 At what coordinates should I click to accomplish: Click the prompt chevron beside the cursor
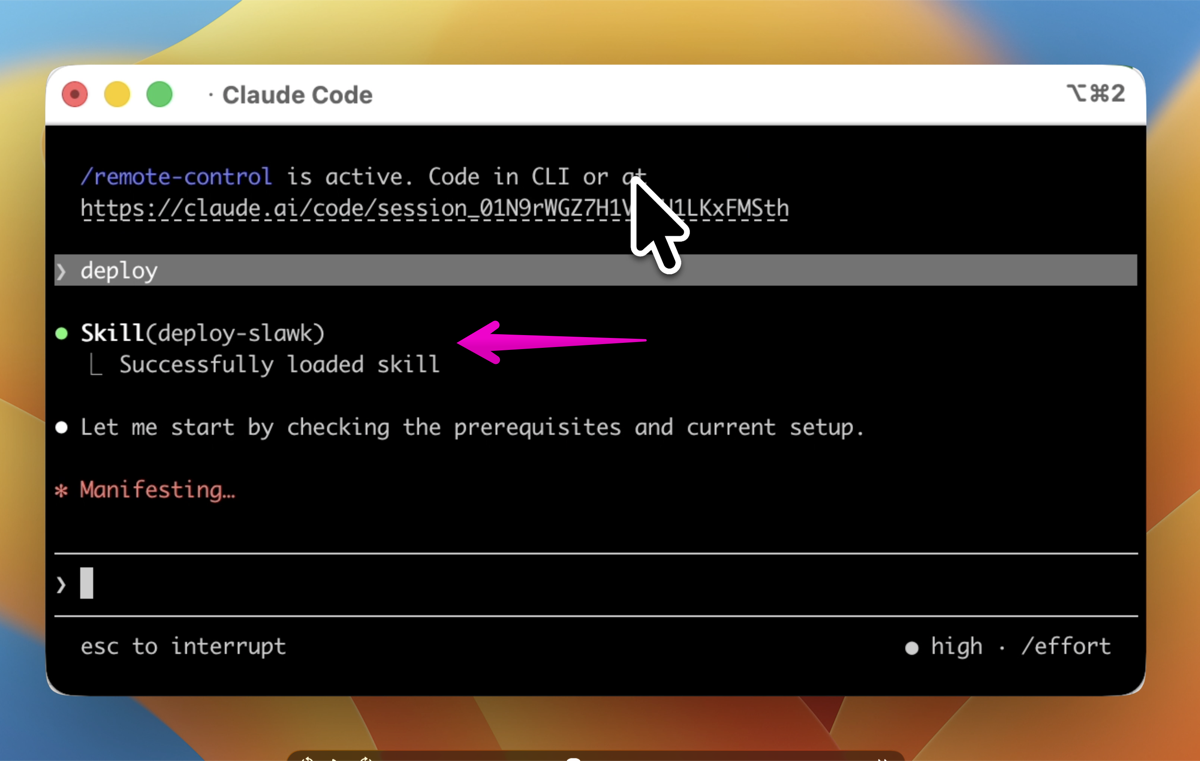[x=62, y=584]
